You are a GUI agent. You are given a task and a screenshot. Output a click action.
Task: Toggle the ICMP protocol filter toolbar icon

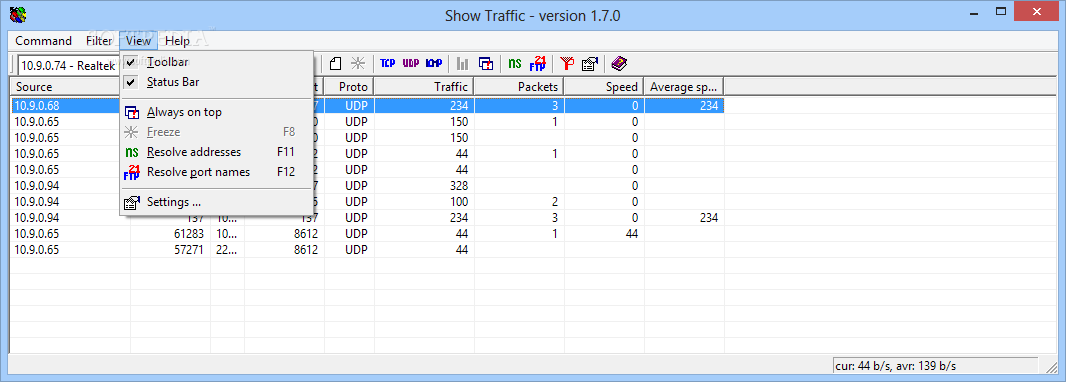pyautogui.click(x=434, y=64)
